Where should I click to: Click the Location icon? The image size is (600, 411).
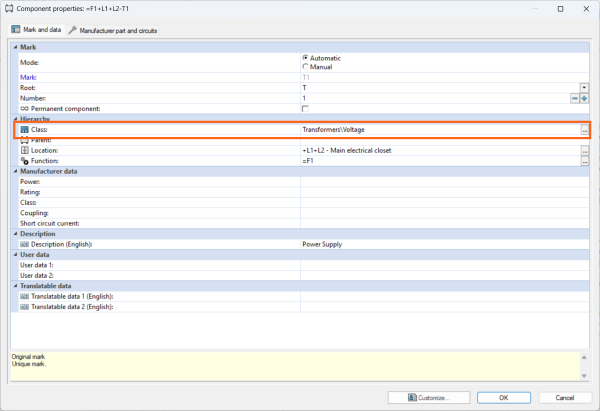(x=24, y=150)
